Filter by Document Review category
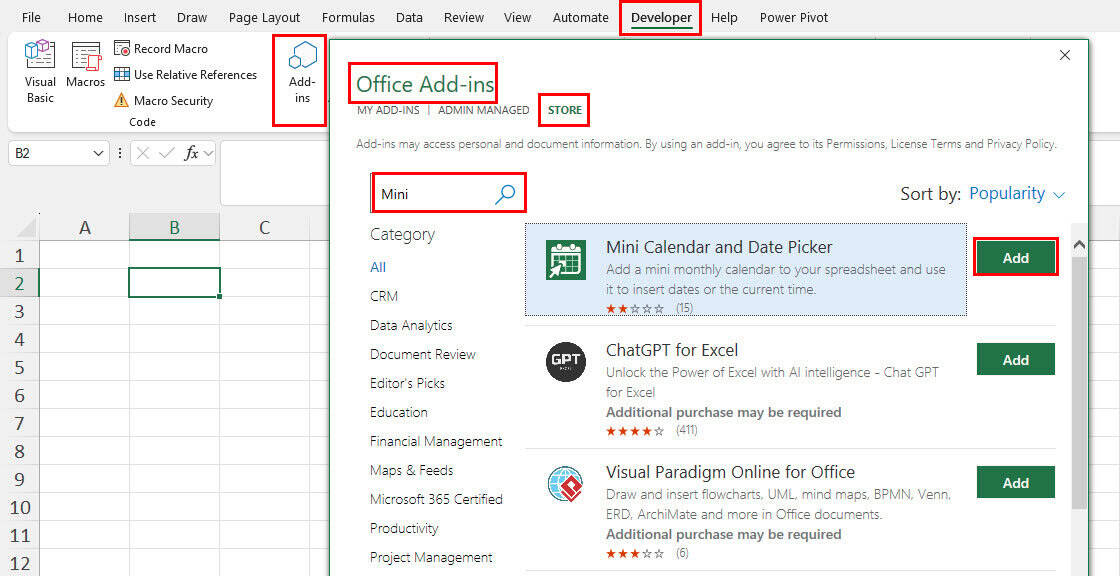 coord(422,354)
